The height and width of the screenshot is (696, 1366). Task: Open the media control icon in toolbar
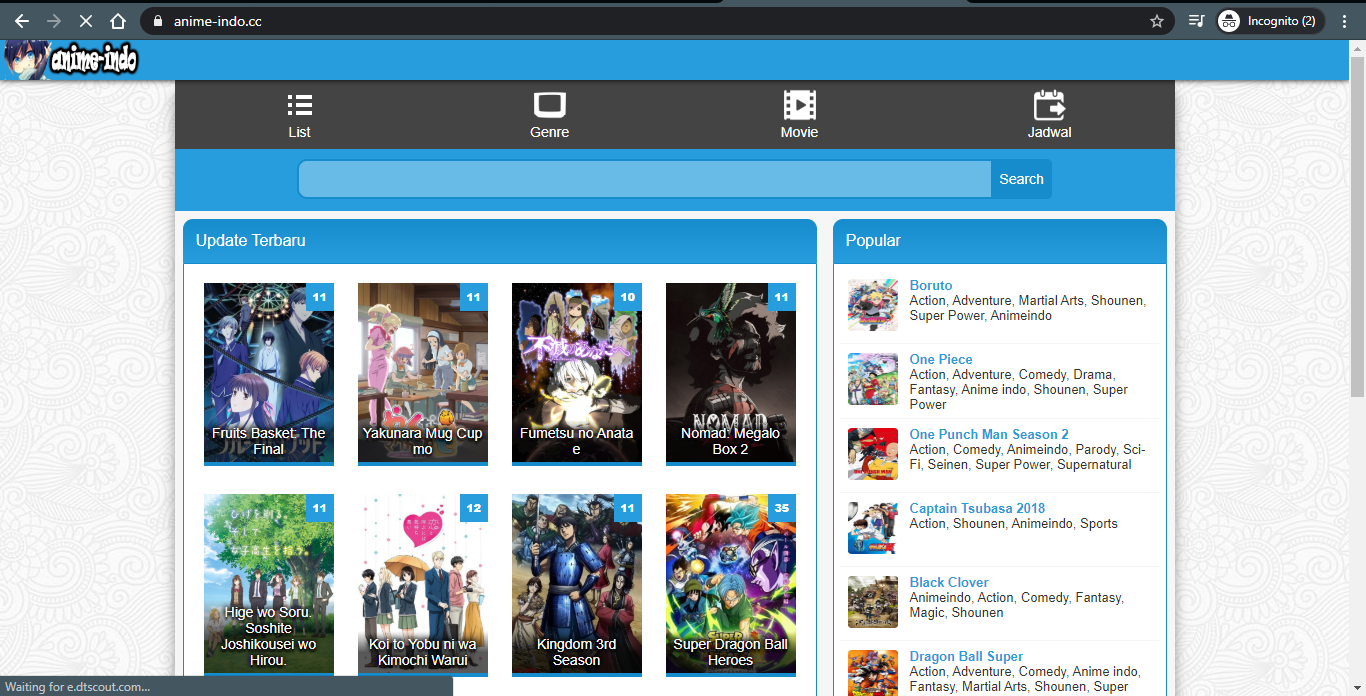pyautogui.click(x=1196, y=21)
